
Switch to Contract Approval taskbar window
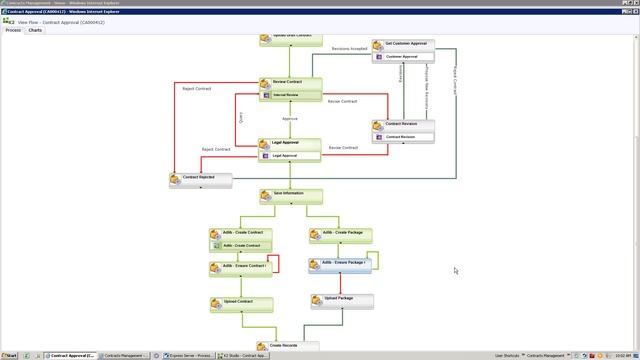point(70,356)
